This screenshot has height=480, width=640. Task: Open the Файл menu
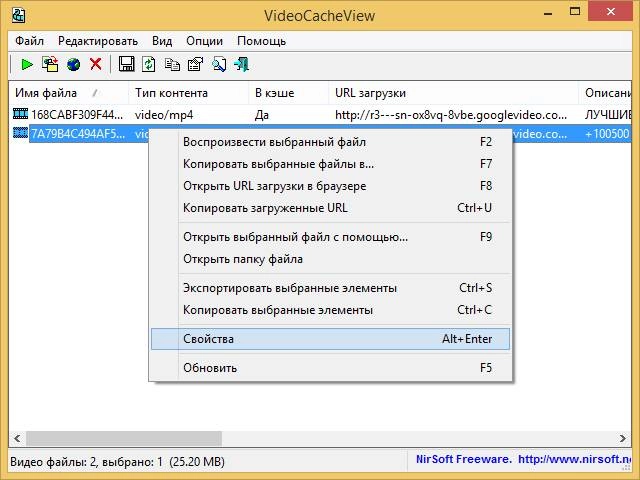pyautogui.click(x=29, y=41)
